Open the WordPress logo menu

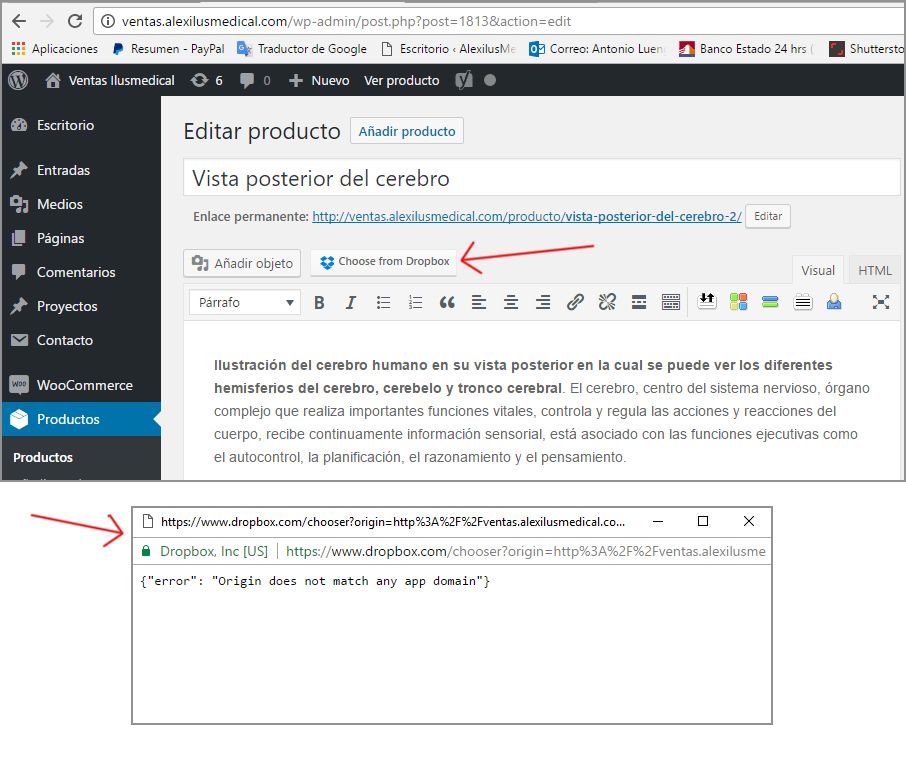point(18,80)
